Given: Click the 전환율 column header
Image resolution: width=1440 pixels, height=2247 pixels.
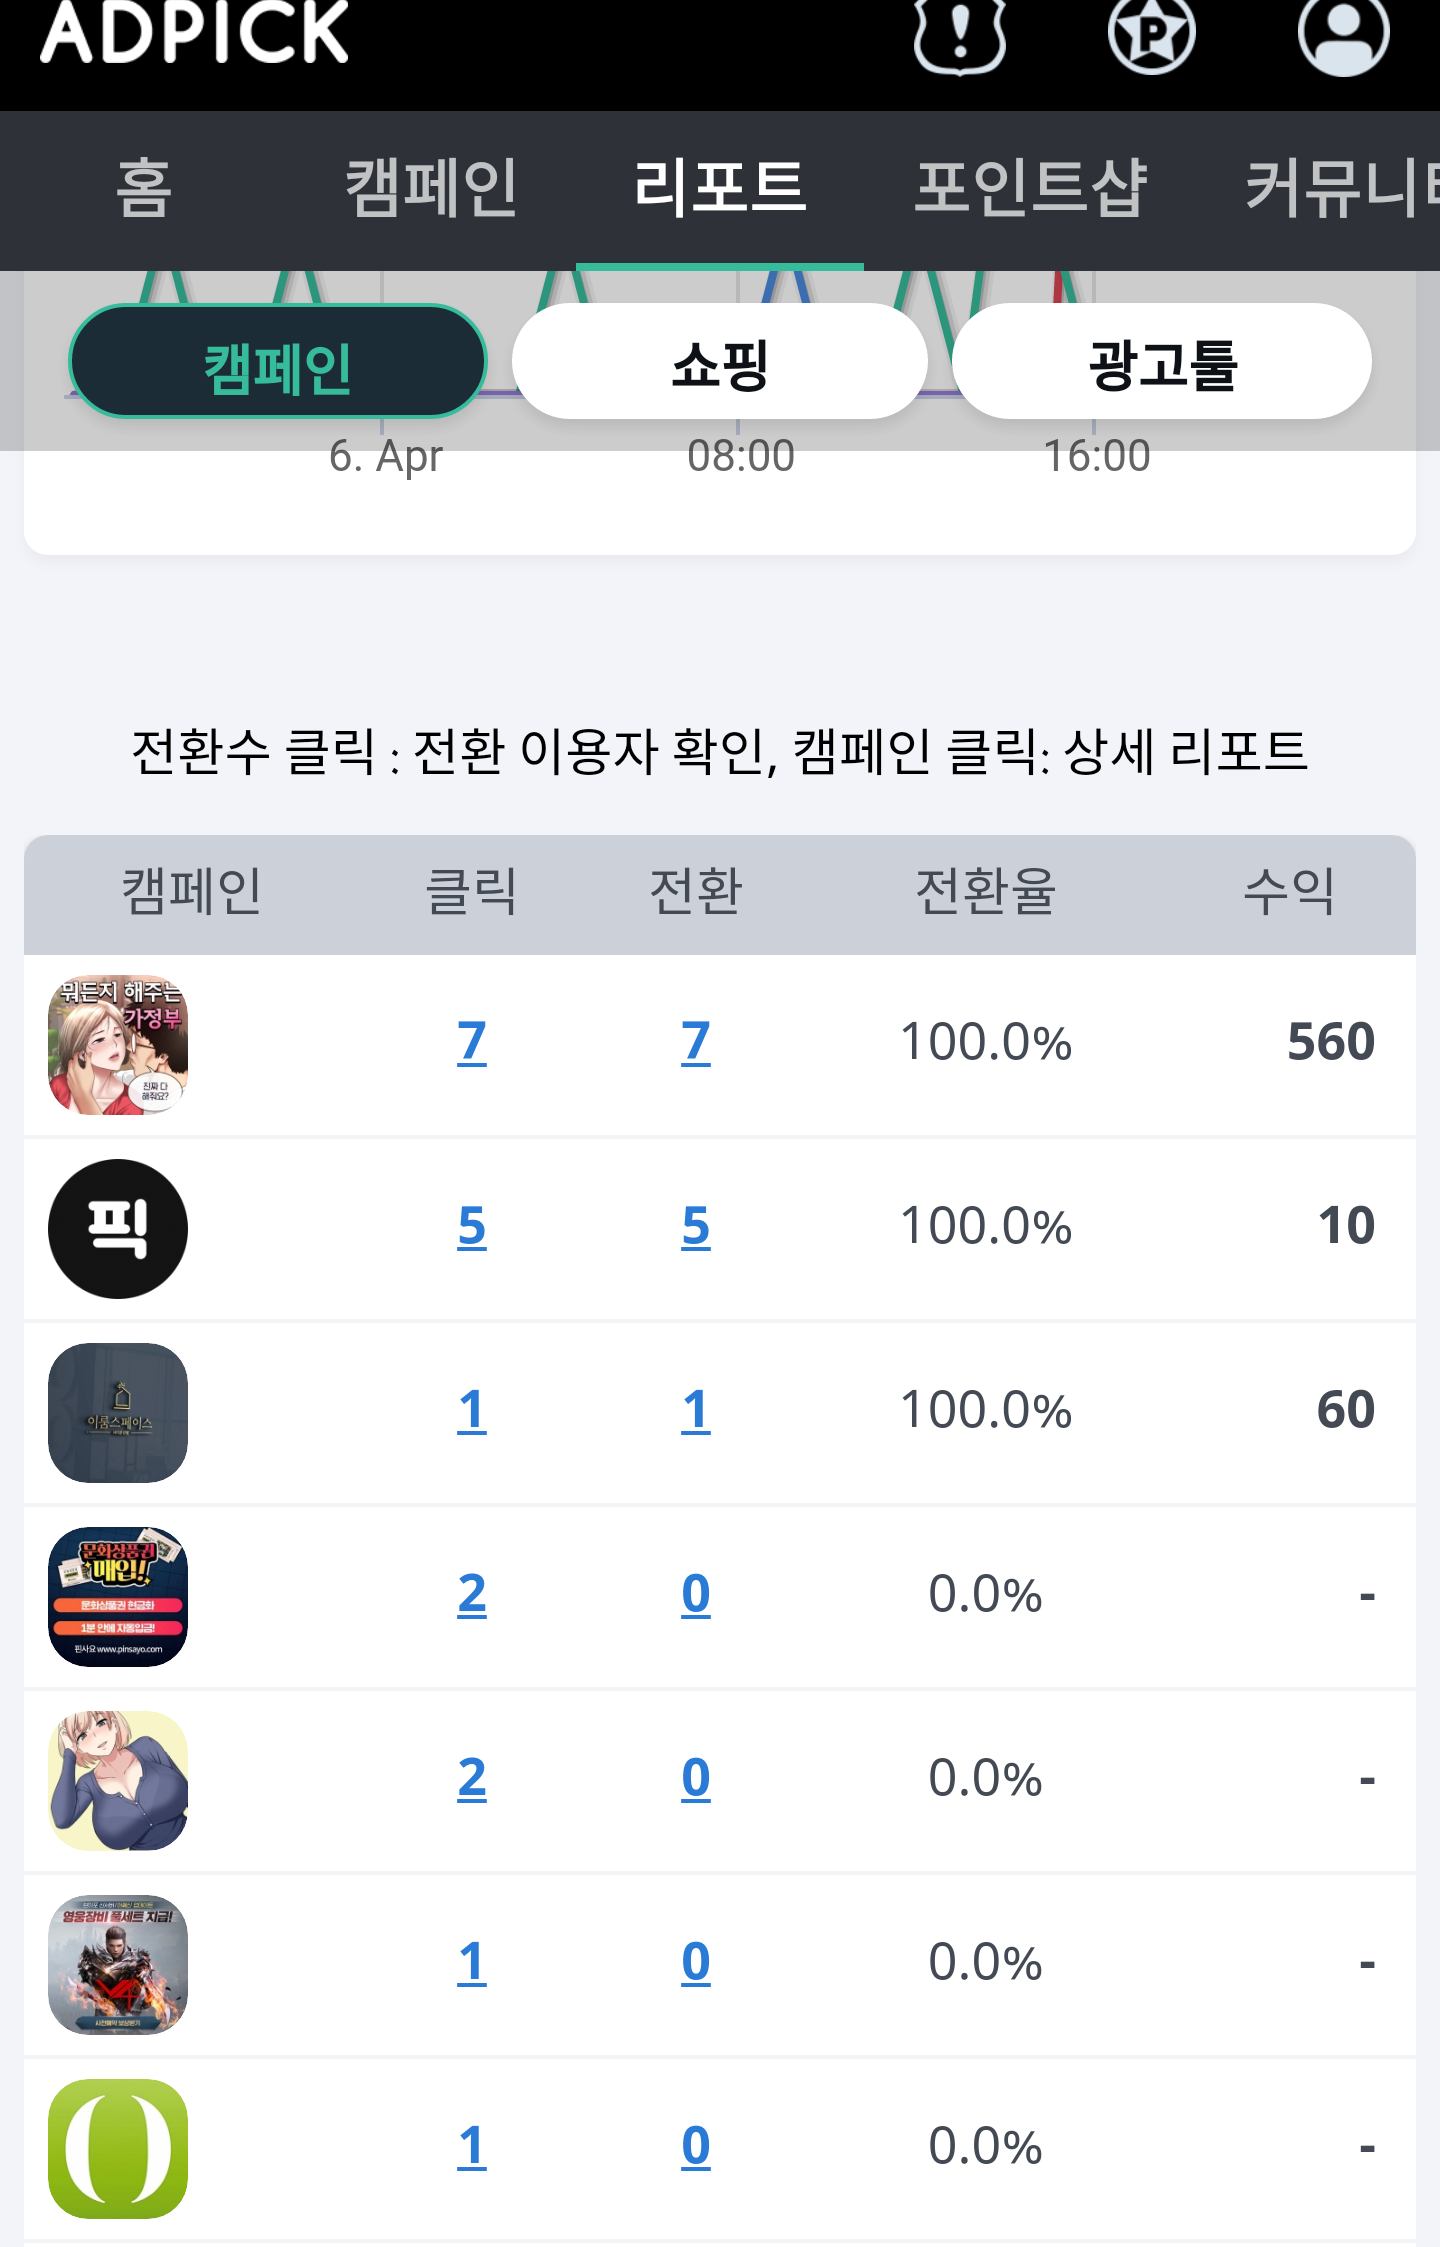Looking at the screenshot, I should [x=985, y=892].
